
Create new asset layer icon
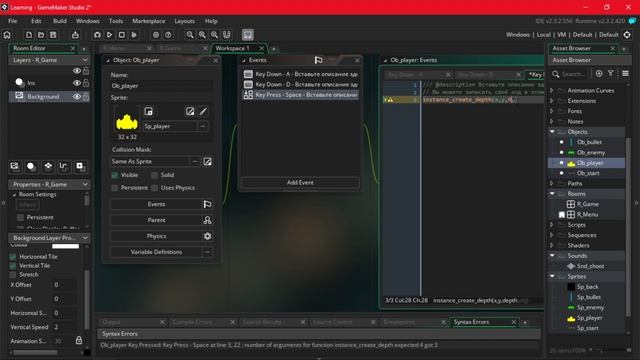[x=80, y=166]
